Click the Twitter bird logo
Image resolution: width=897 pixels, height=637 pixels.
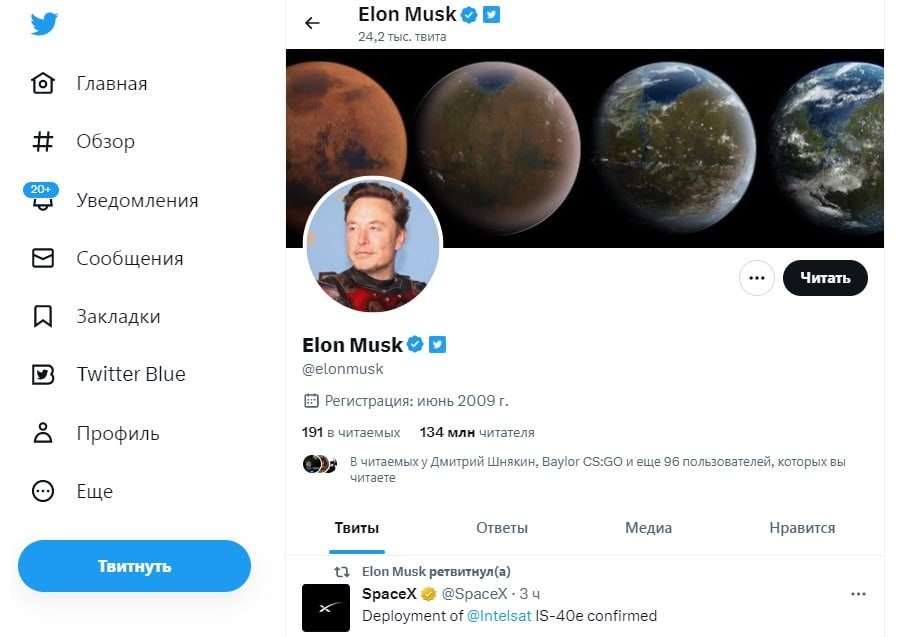[x=44, y=24]
